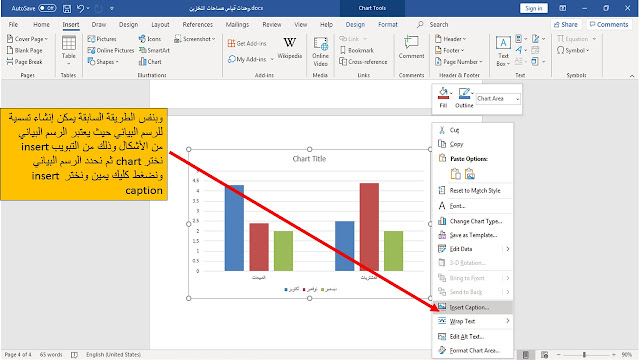Click Cross-reference in Links group
Screen dimensions: 640x360
click(x=363, y=62)
